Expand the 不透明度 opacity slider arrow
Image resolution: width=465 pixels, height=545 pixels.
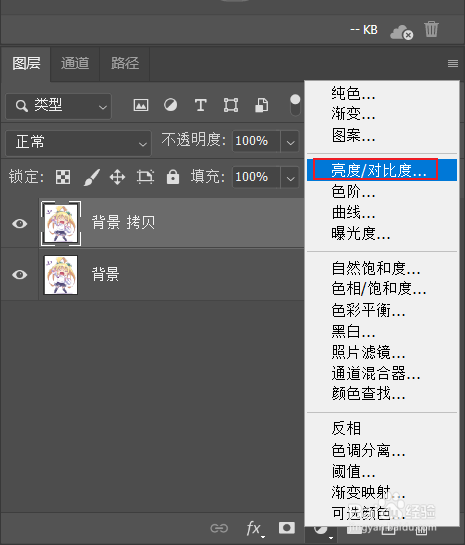(x=290, y=141)
